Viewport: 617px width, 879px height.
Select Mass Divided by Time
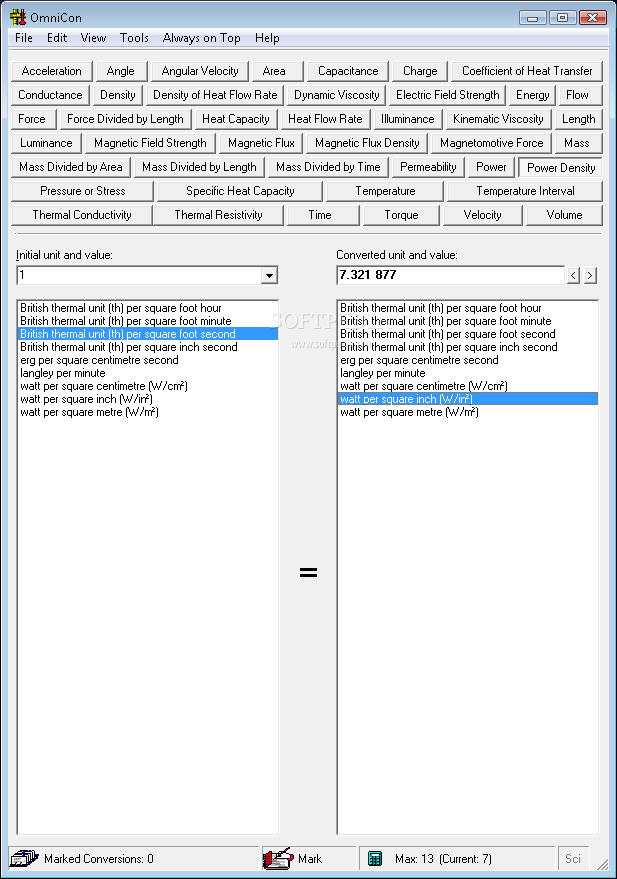coord(328,168)
